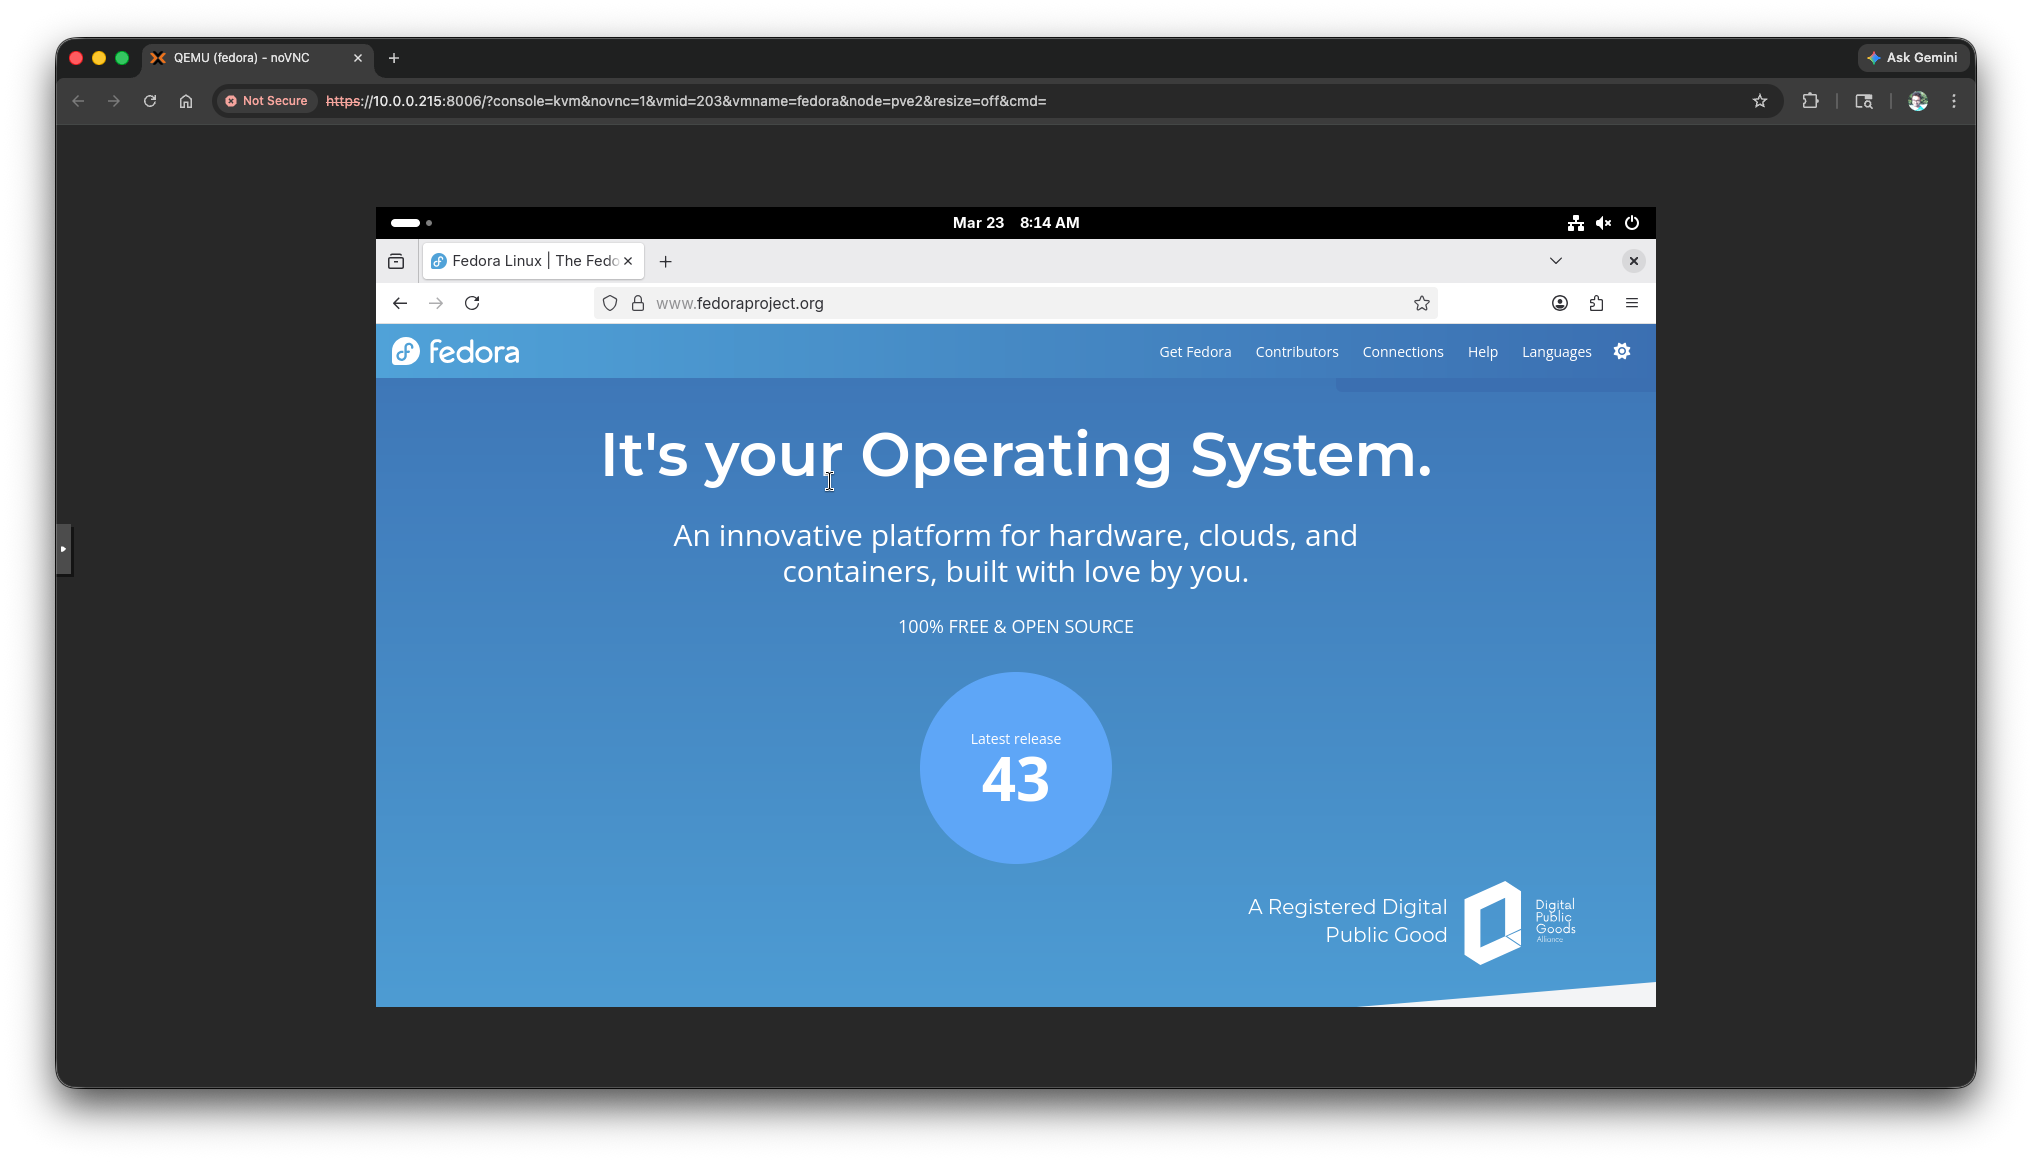Click the Latest release 43 circle
Image resolution: width=2032 pixels, height=1162 pixels.
point(1015,768)
